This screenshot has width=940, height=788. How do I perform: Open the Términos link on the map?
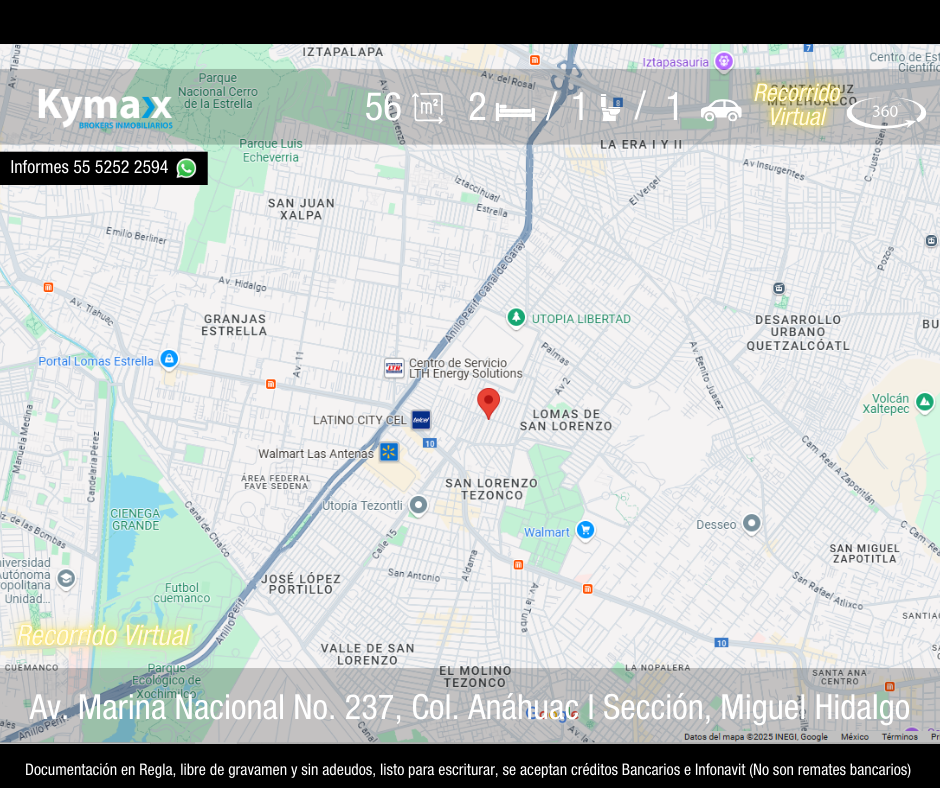[900, 736]
